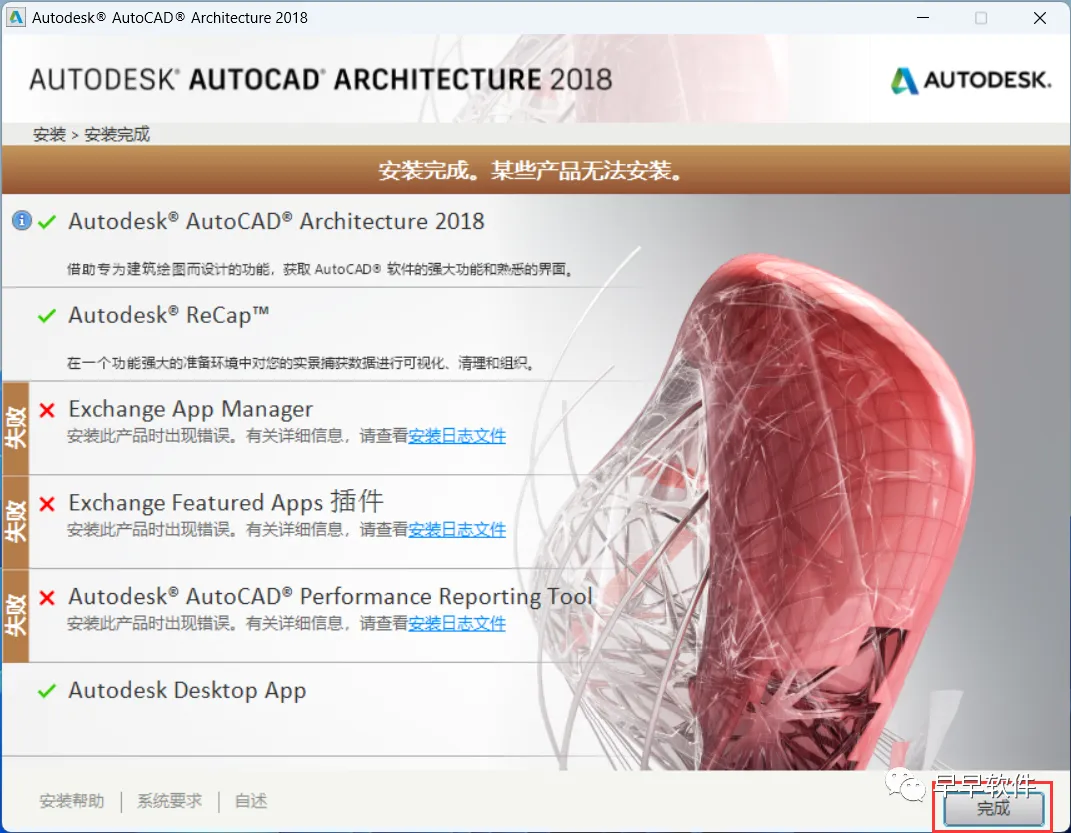This screenshot has width=1071, height=833.
Task: Open 安装日志文件 link for Performance Reporting Tool
Action: point(457,623)
